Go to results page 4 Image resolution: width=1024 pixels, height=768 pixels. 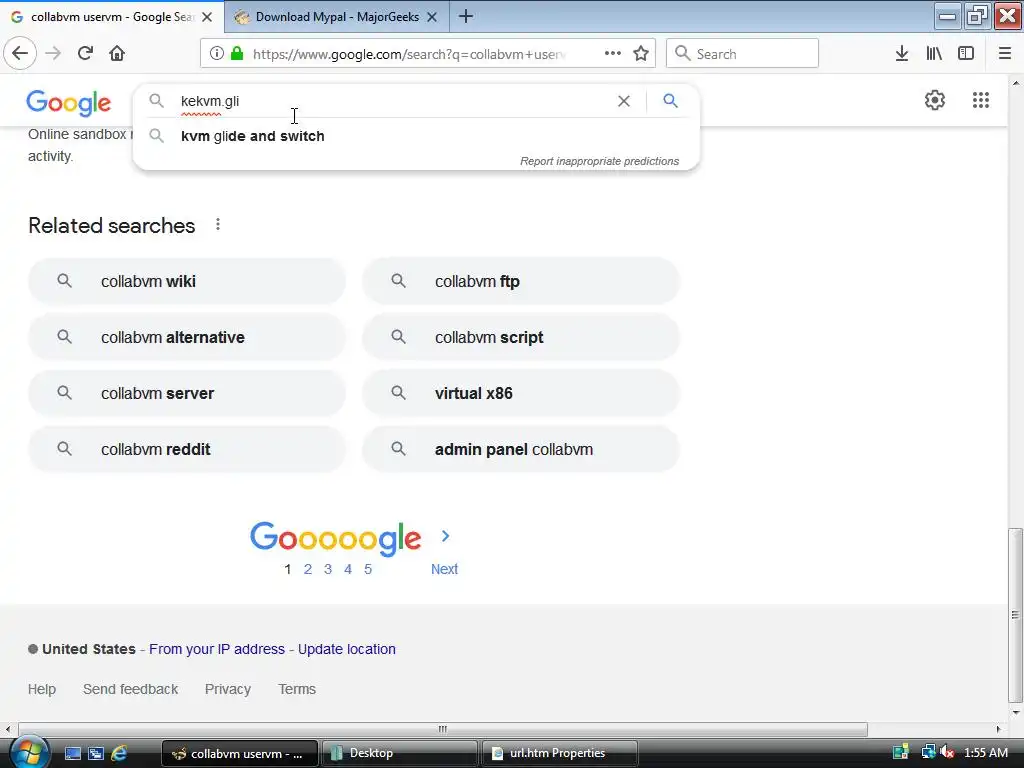coord(348,569)
